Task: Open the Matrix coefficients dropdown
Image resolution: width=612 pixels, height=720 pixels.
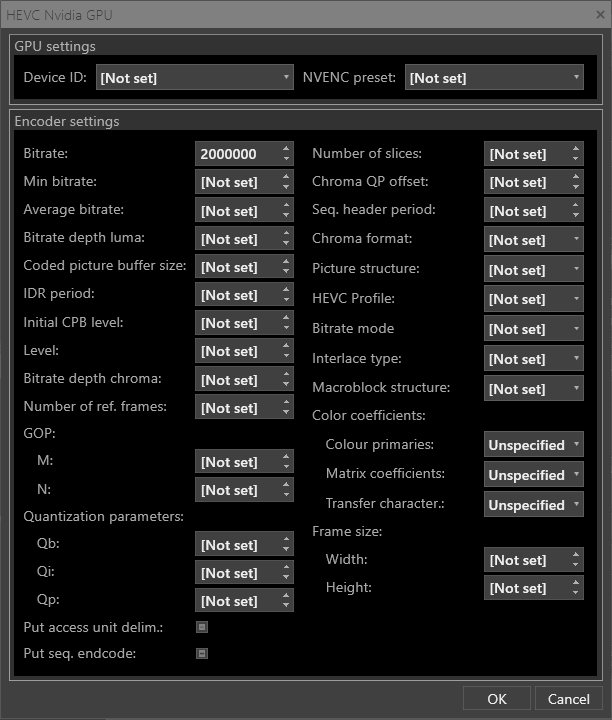Action: 533,474
